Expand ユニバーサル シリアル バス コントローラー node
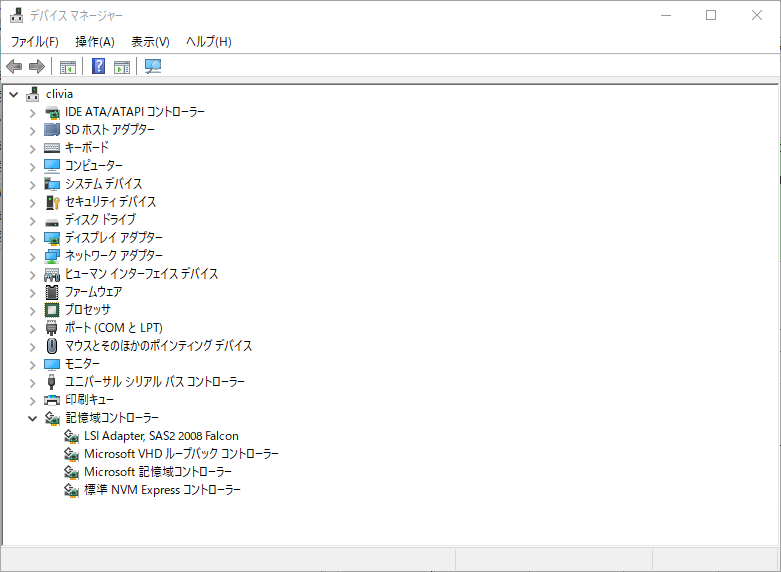Screen dimensions: 781x572 [32, 383]
